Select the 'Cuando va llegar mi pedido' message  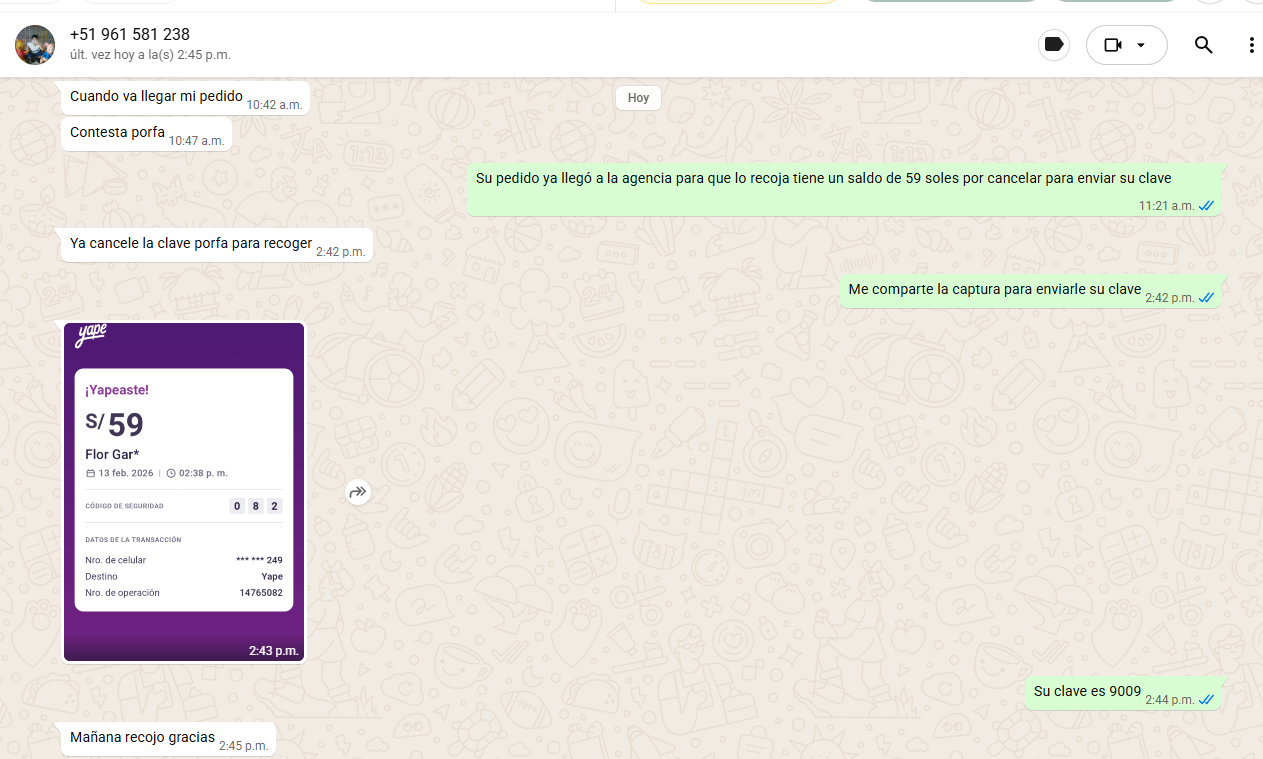tap(156, 97)
